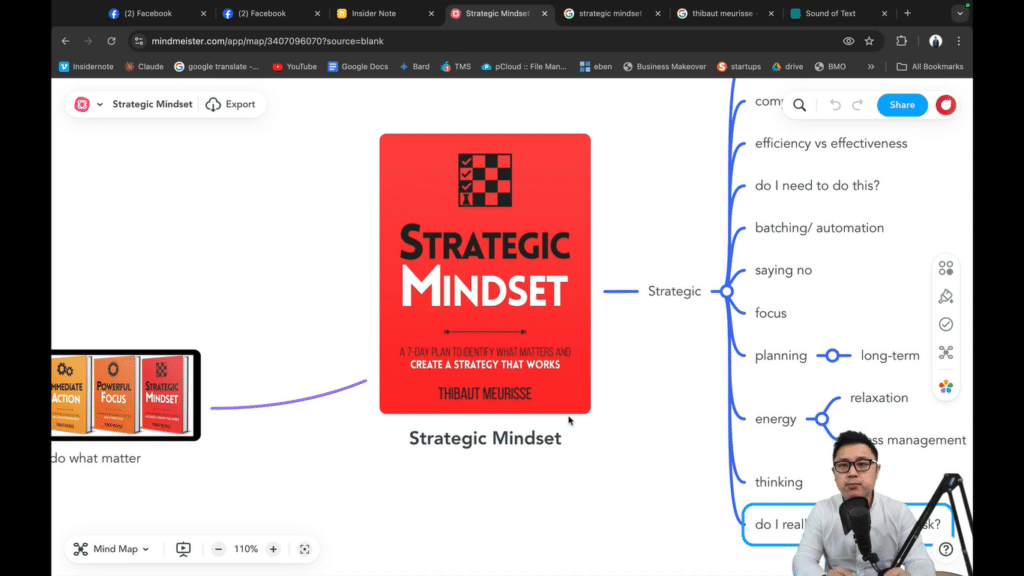Image resolution: width=1024 pixels, height=576 pixels.
Task: Open the All Bookmarks folder
Action: point(930,67)
